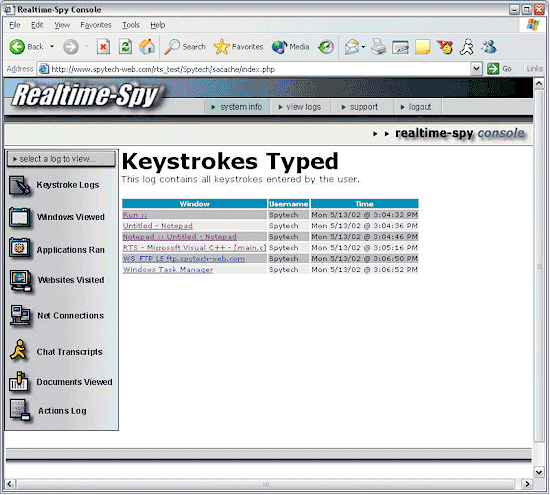Open the Tools menu

click(x=131, y=25)
